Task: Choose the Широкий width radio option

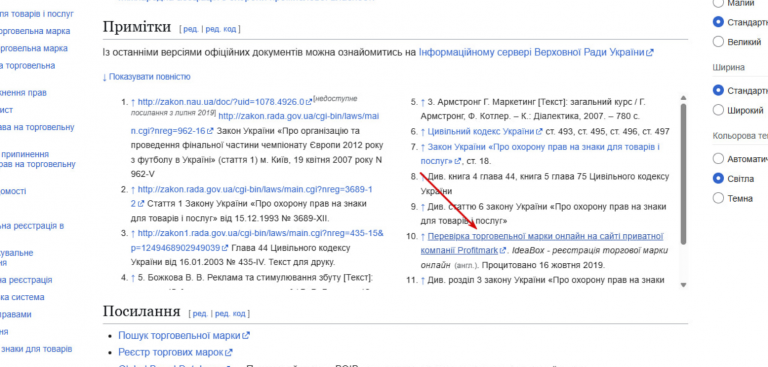Action: pyautogui.click(x=718, y=110)
